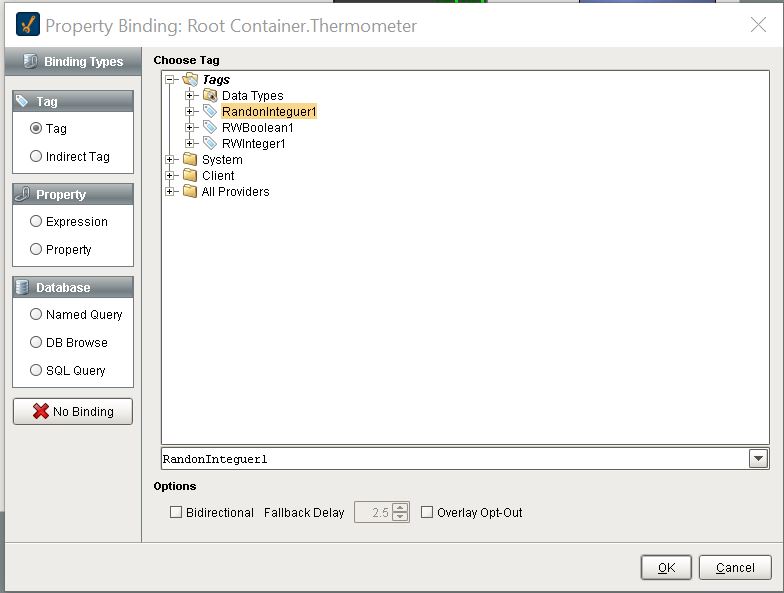Click the RandonInteguer1 tag icon
Viewport: 784px width, 593px height.
click(x=210, y=112)
